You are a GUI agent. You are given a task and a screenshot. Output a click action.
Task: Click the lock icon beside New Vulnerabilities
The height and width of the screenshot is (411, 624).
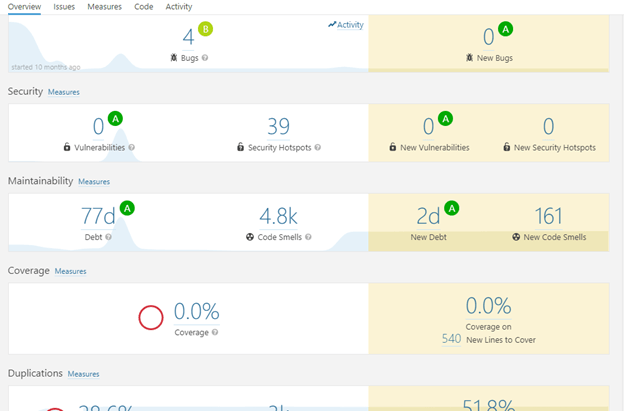(x=393, y=147)
